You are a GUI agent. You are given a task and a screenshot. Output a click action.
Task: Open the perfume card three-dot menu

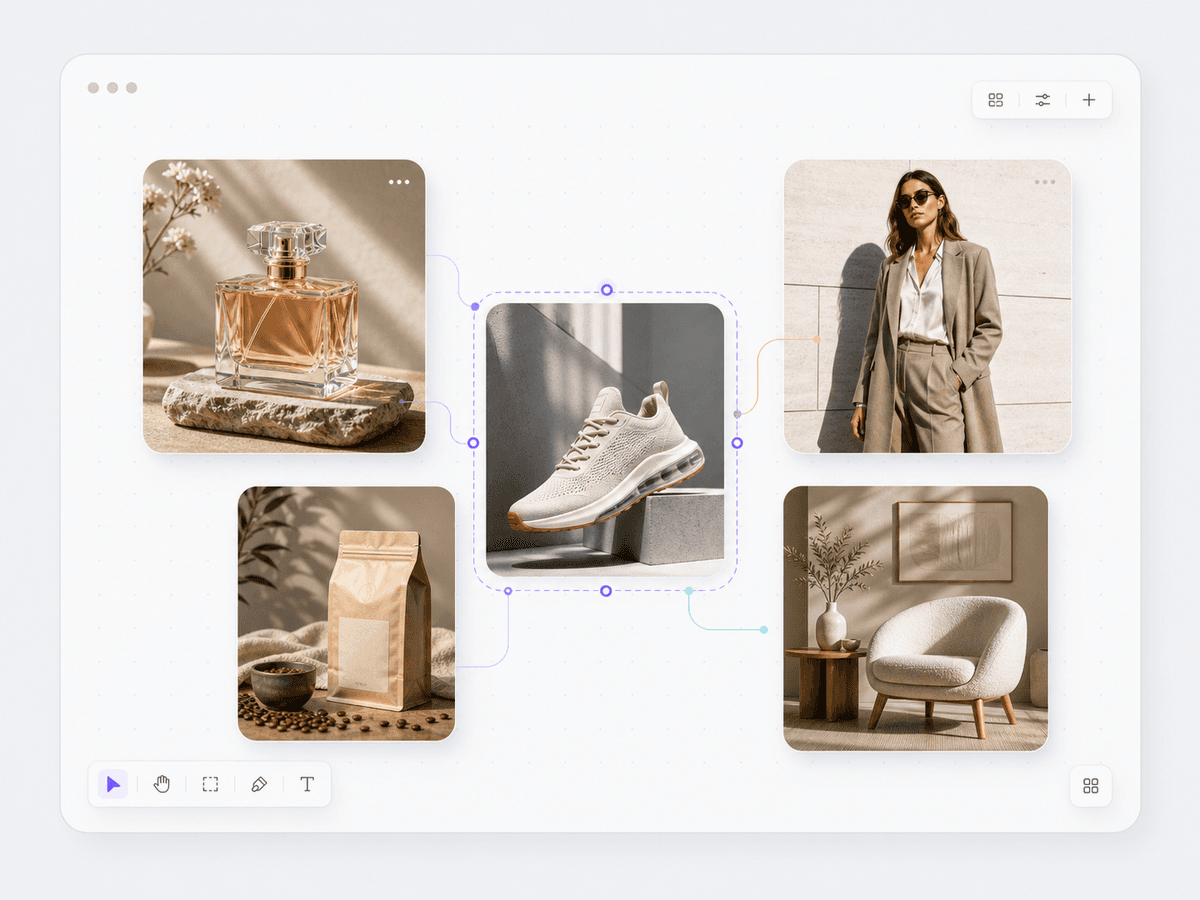pos(399,182)
